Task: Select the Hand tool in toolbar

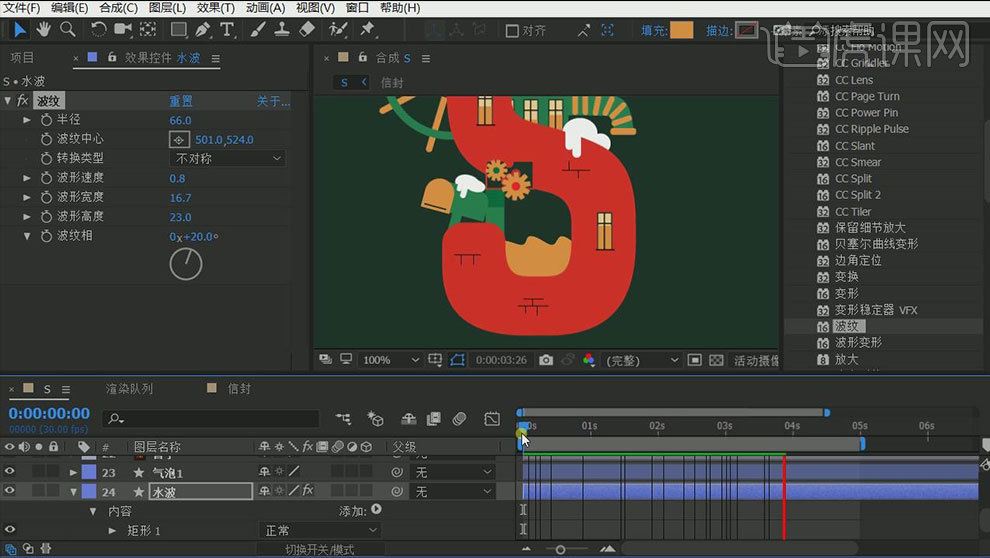Action: pyautogui.click(x=43, y=29)
